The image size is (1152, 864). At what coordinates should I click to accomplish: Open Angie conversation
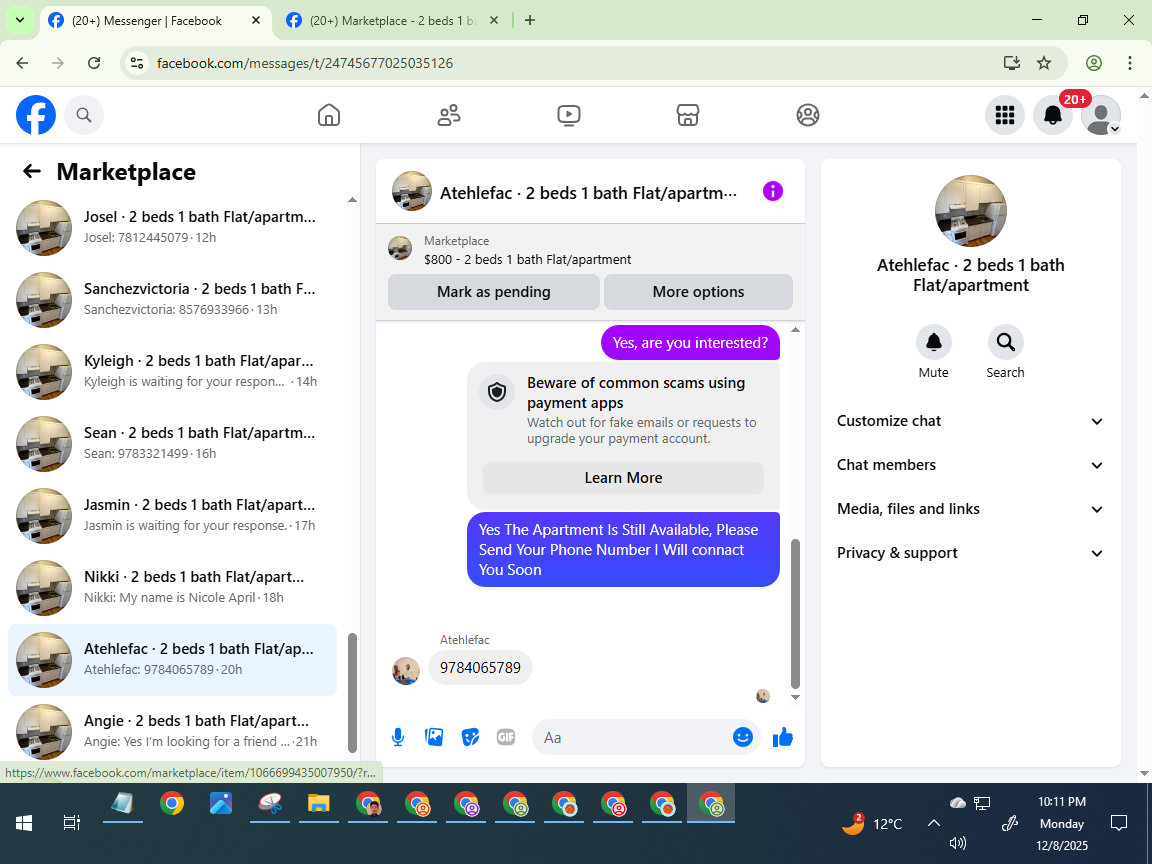[x=173, y=731]
